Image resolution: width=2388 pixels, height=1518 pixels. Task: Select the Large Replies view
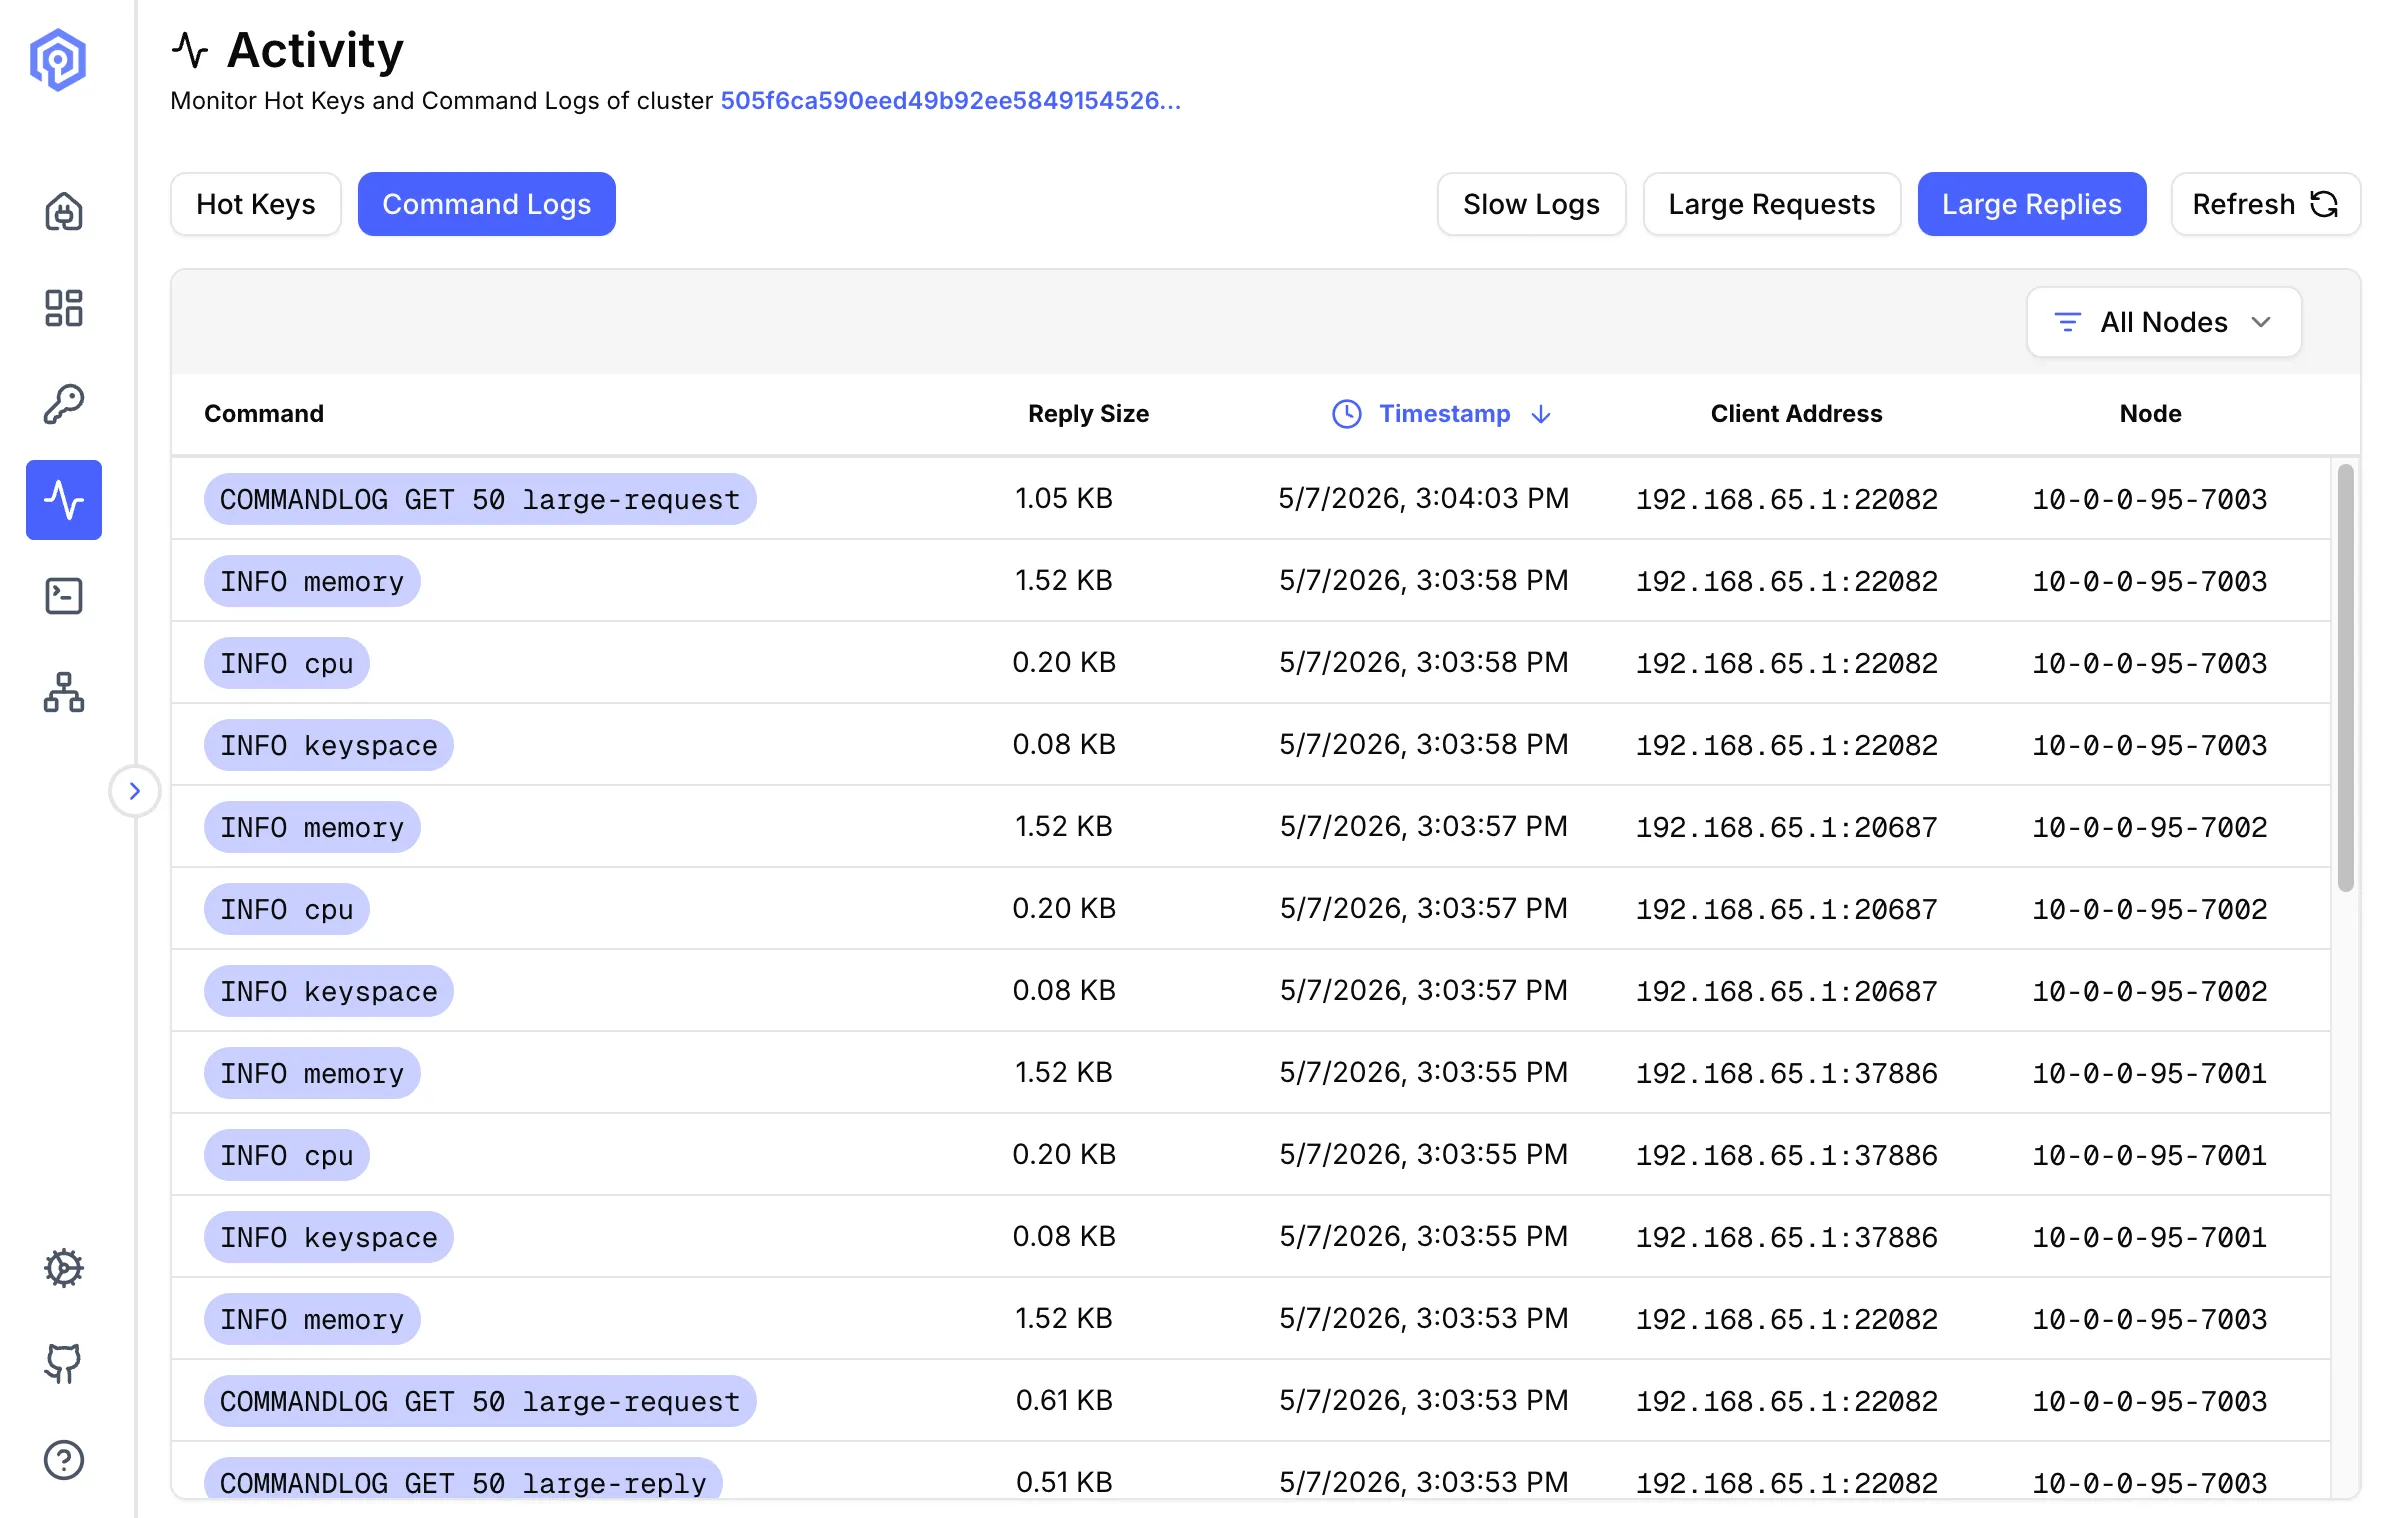click(2032, 204)
